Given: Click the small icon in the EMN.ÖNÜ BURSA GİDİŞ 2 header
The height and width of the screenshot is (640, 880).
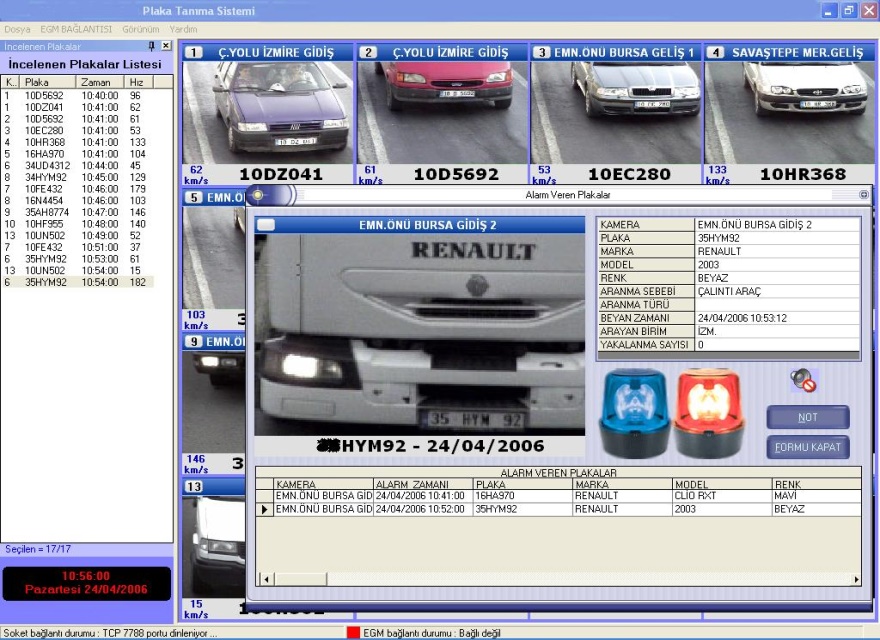Looking at the screenshot, I should (266, 225).
